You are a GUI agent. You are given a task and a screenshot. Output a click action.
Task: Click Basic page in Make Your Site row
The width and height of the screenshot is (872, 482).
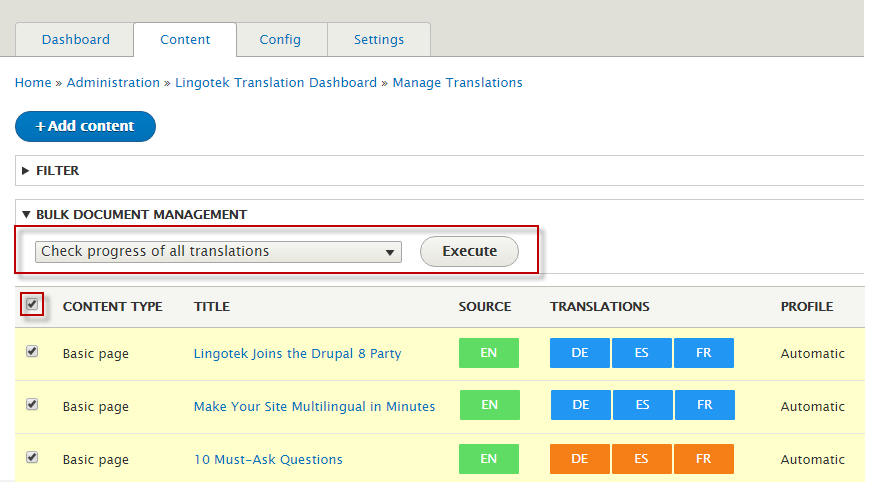(96, 407)
